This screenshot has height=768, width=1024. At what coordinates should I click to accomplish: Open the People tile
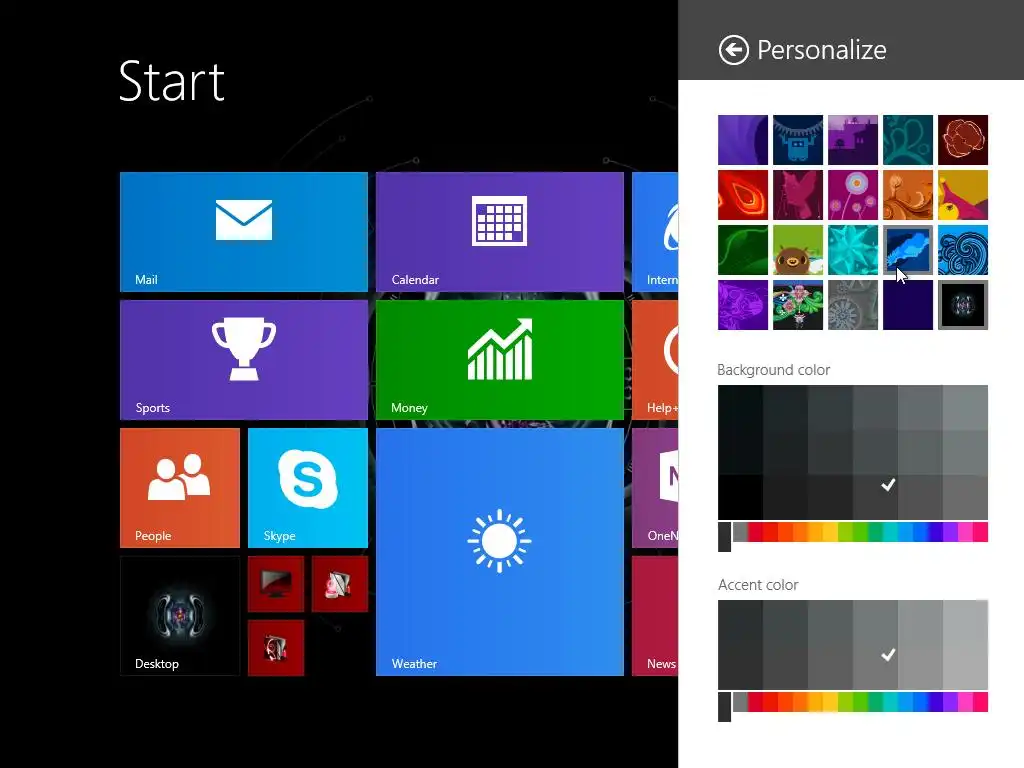[x=180, y=488]
